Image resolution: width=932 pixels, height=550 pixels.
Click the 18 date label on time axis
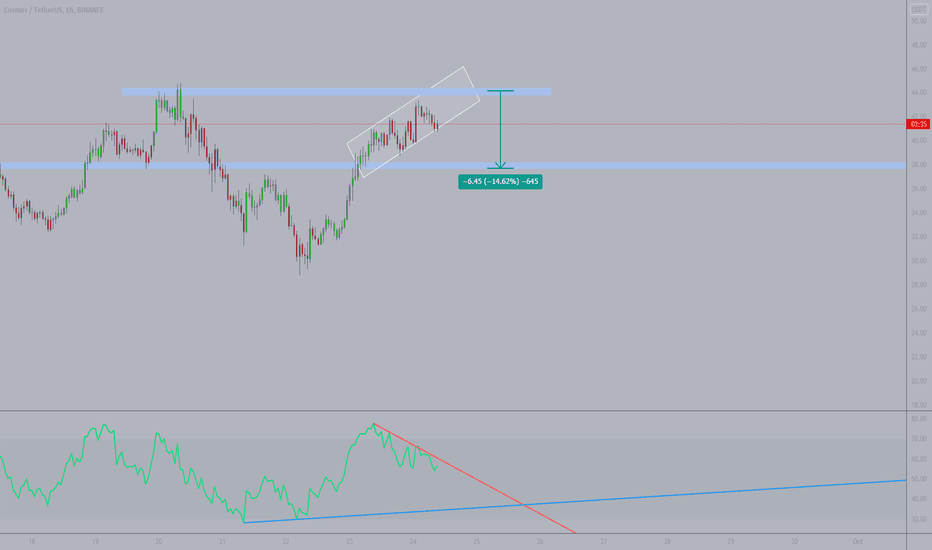pyautogui.click(x=32, y=542)
